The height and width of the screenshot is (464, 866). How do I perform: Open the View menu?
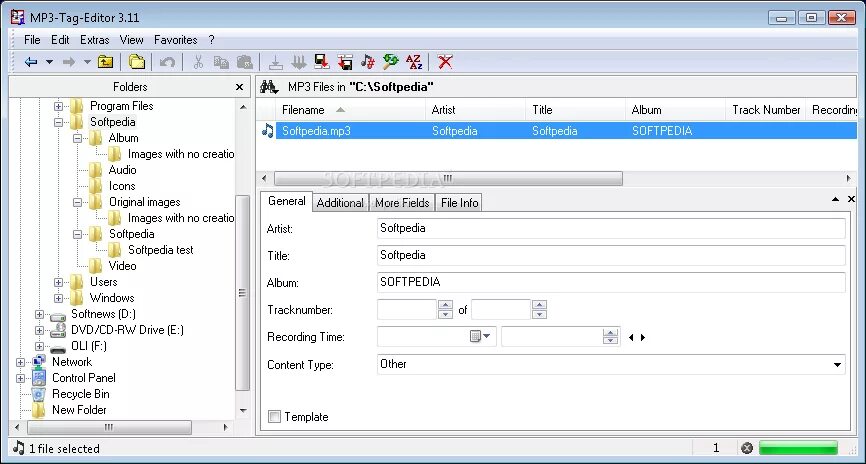tap(131, 40)
